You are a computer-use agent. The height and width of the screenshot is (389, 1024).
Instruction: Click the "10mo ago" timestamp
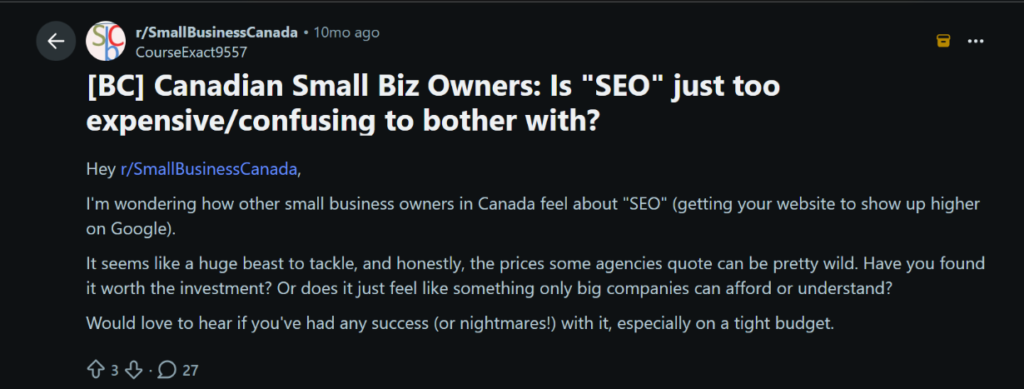346,32
